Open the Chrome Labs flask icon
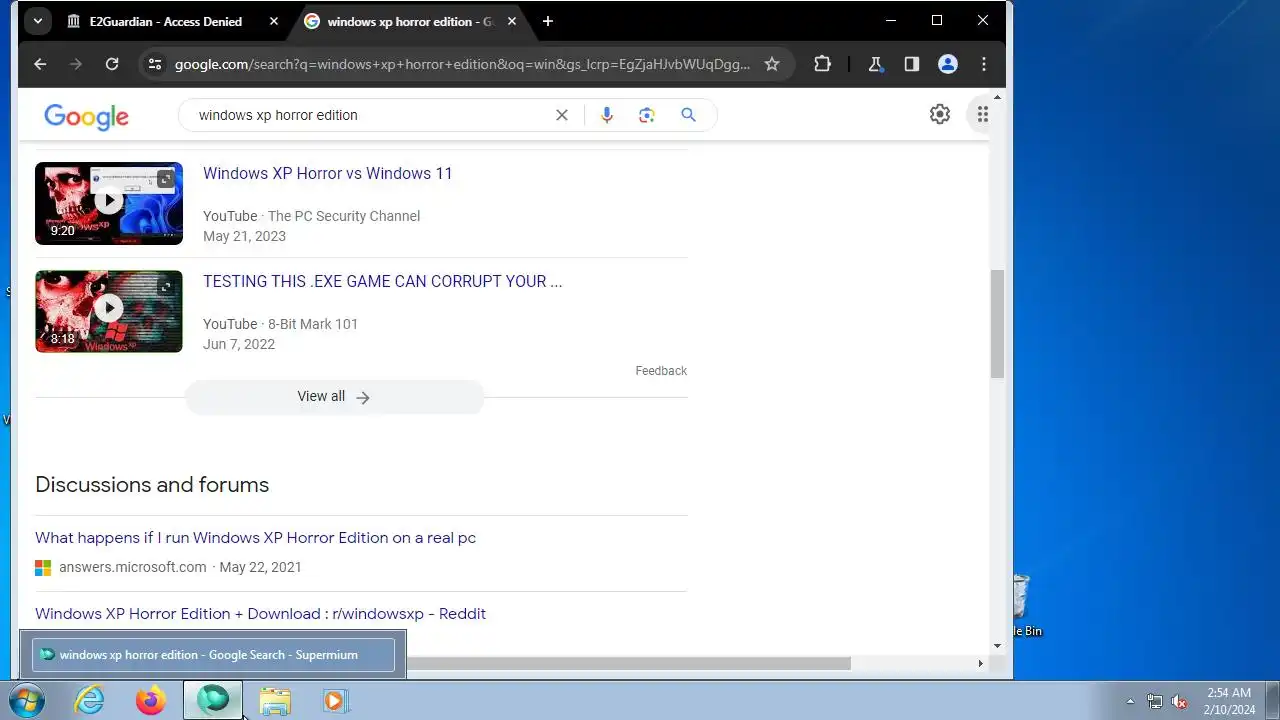This screenshot has height=720, width=1280. pyautogui.click(x=876, y=64)
